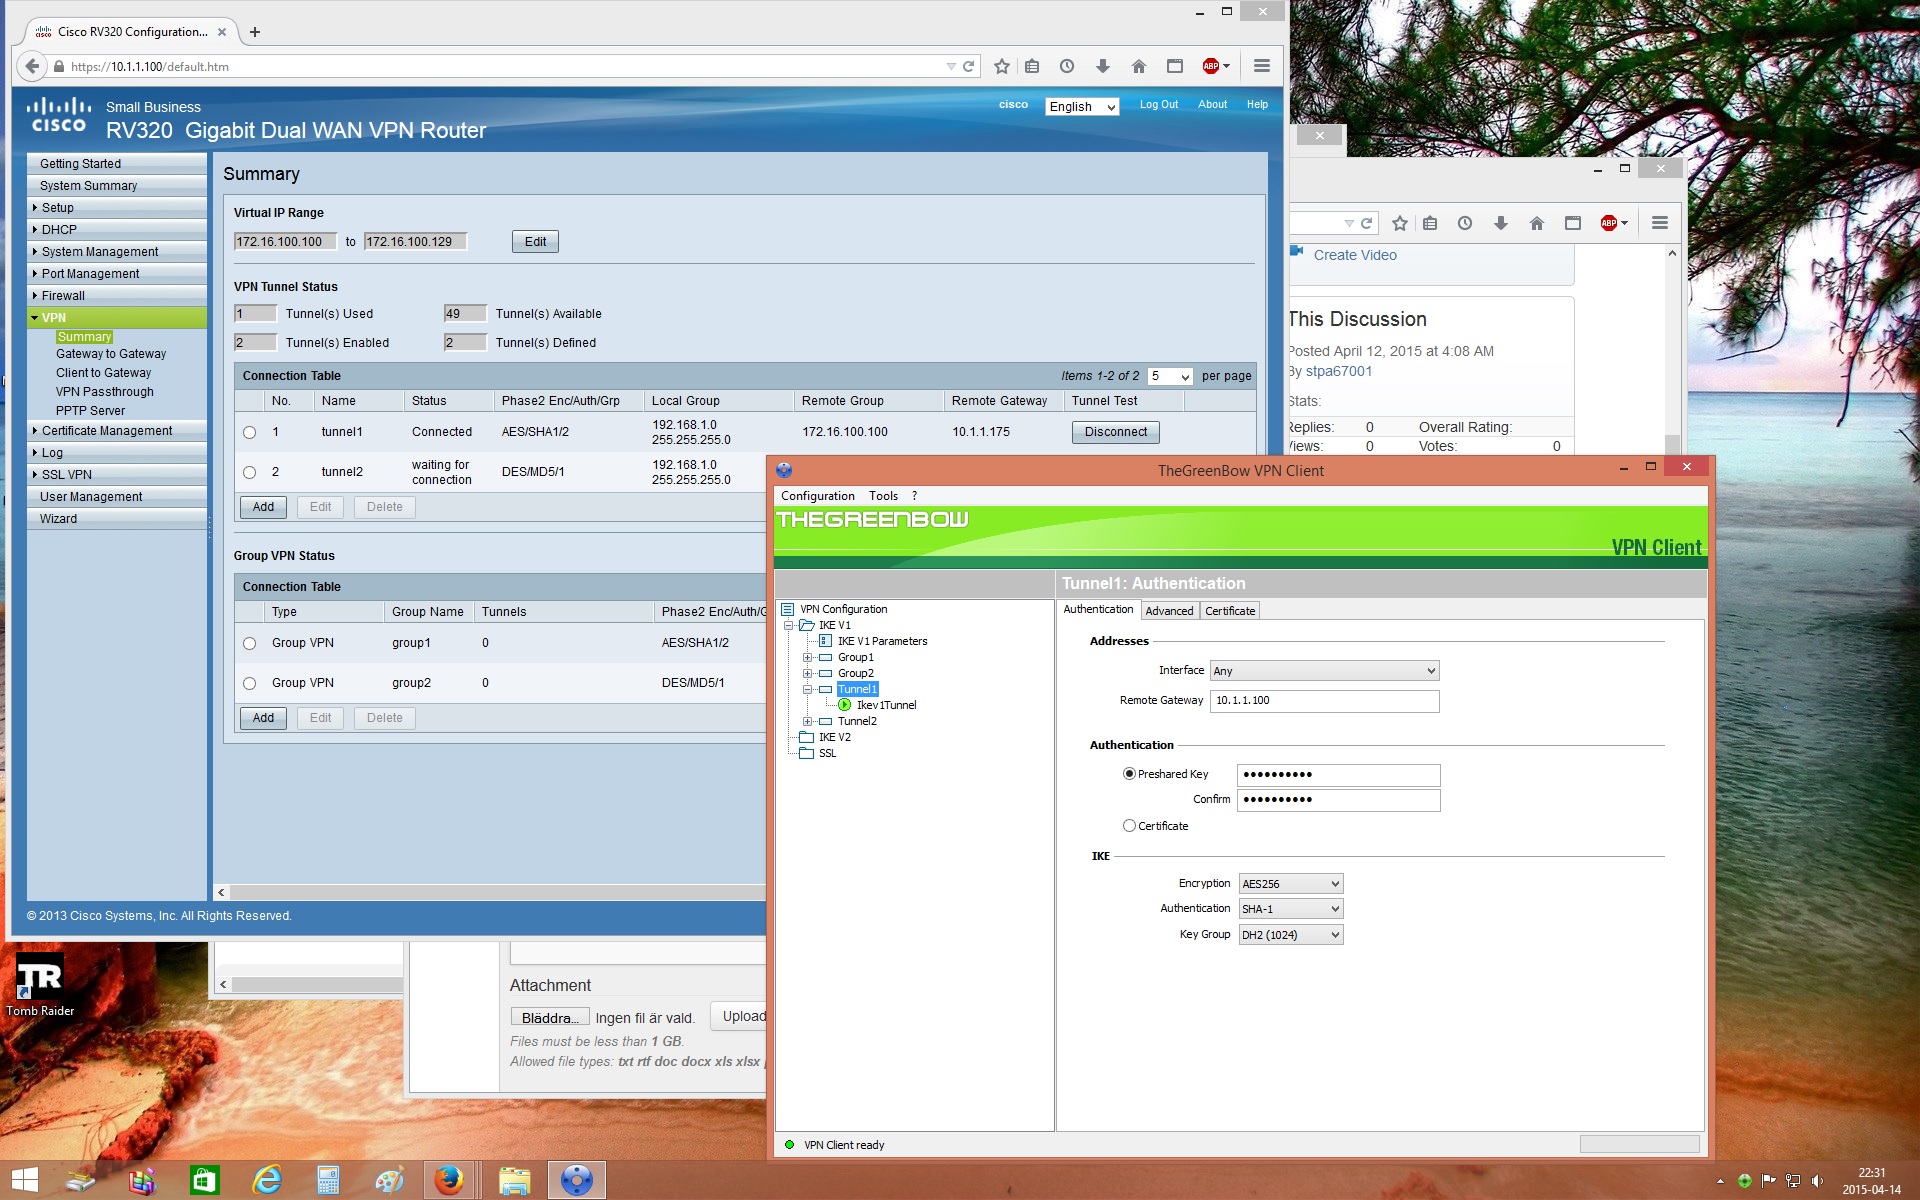Click the green GreenBow VPN tray icon
1920x1200 pixels.
coord(1744,1181)
